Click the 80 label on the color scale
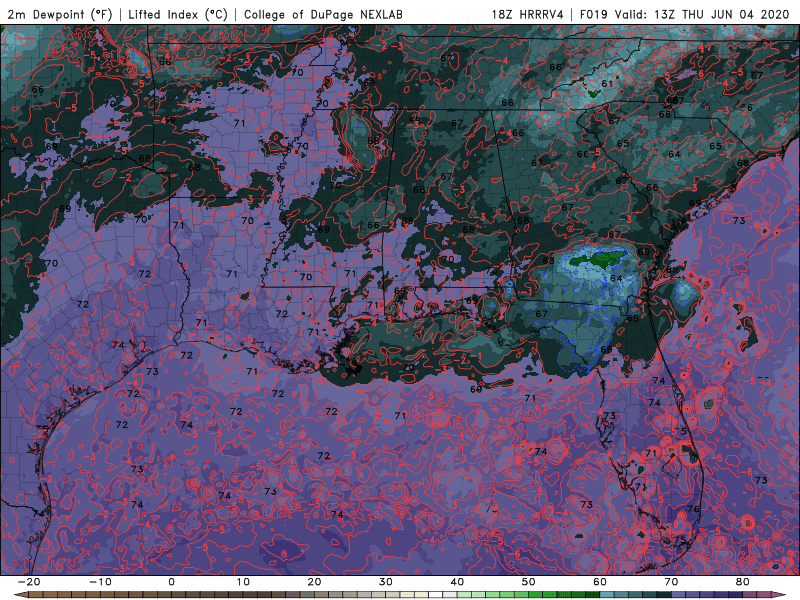Viewport: 800px width, 600px height. [x=743, y=582]
